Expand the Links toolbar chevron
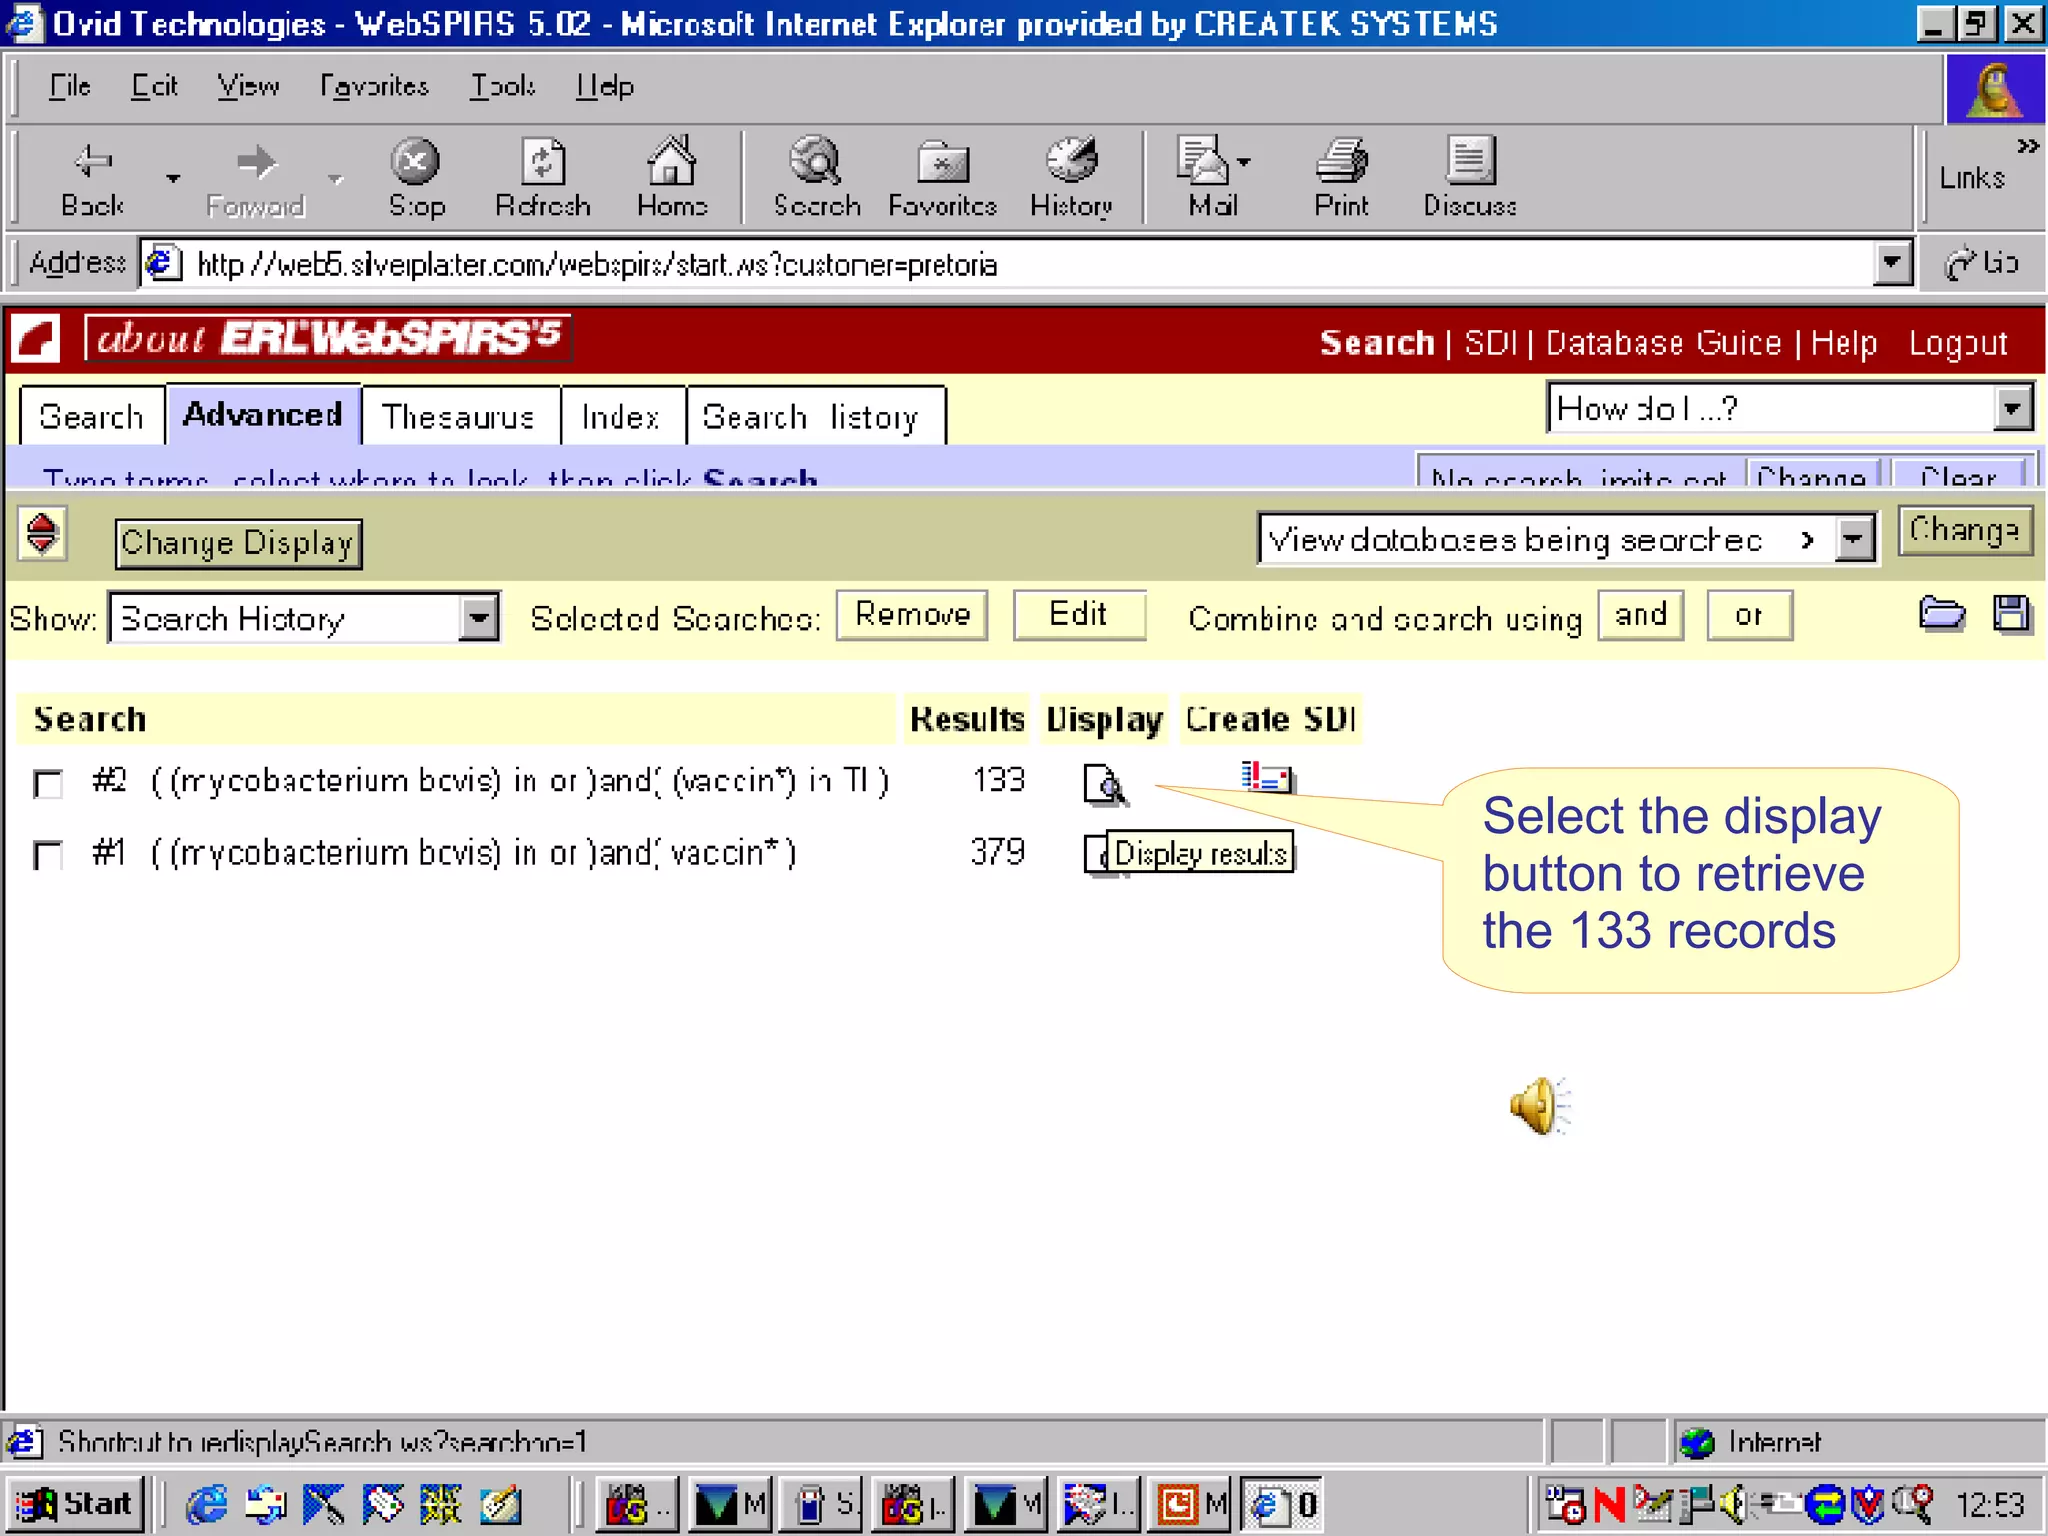This screenshot has height=1536, width=2048. pos(2028,146)
